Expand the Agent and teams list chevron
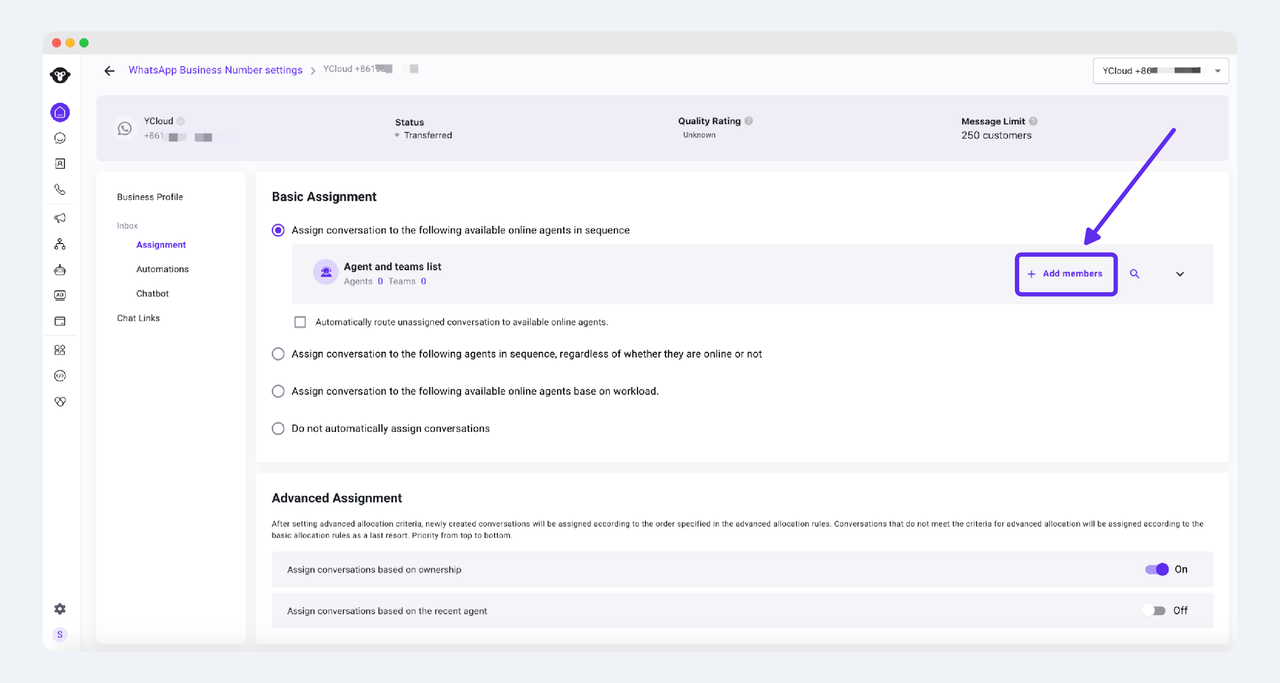Screen dimensions: 1280x683 tap(1180, 274)
